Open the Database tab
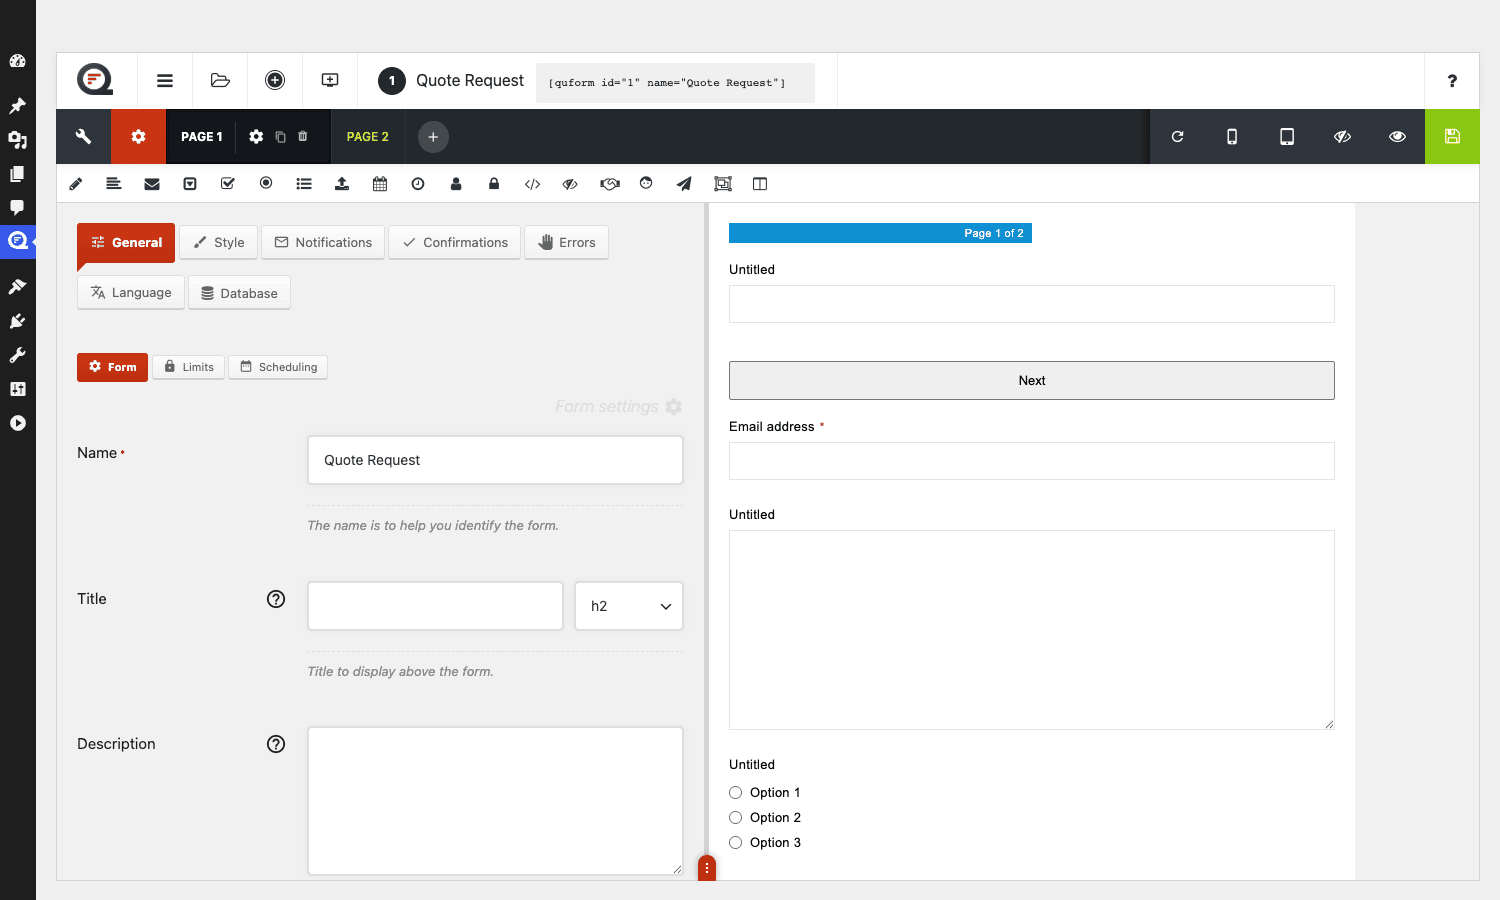 (x=239, y=293)
